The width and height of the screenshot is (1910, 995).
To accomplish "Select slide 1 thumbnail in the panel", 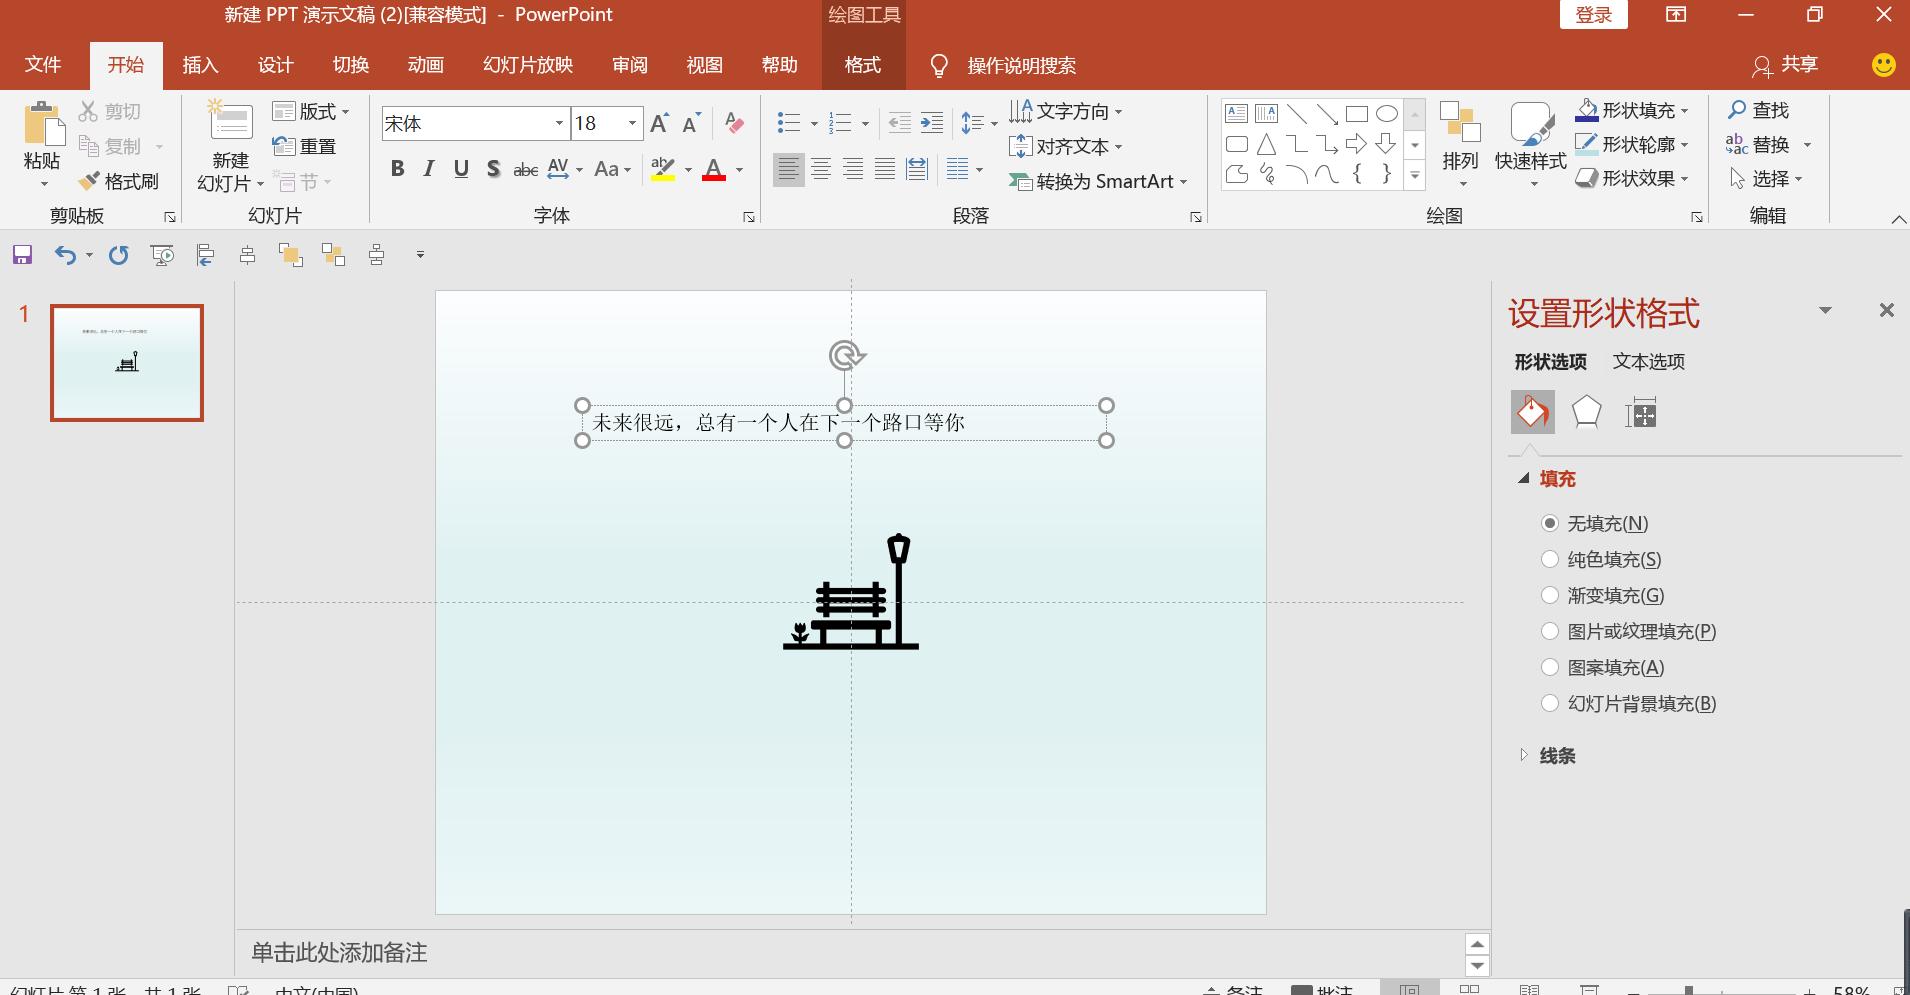I will coord(126,362).
